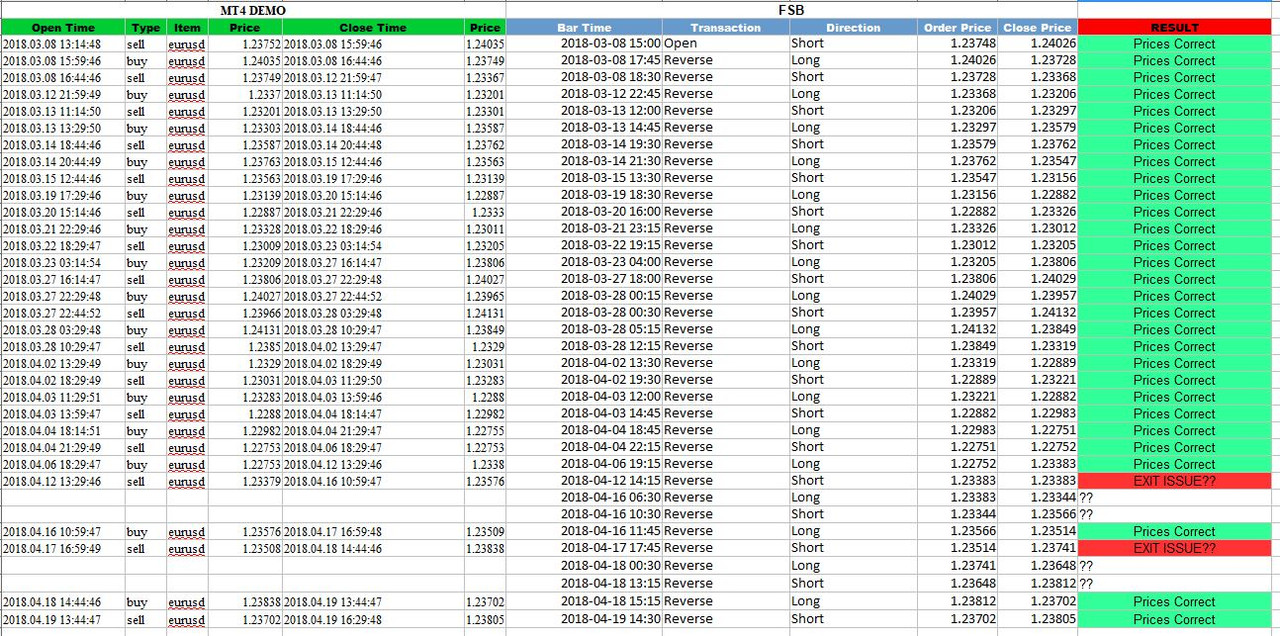Select FSB close price 1.22889

[1053, 363]
